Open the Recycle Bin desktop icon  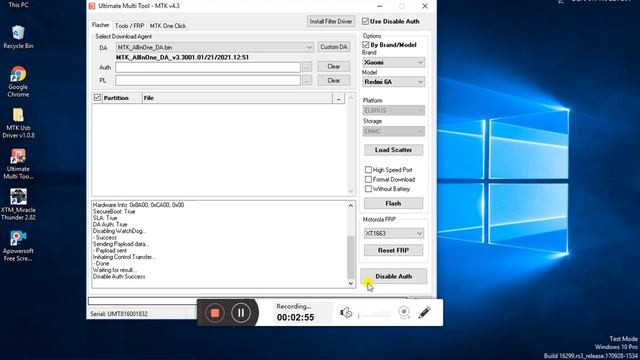click(18, 37)
